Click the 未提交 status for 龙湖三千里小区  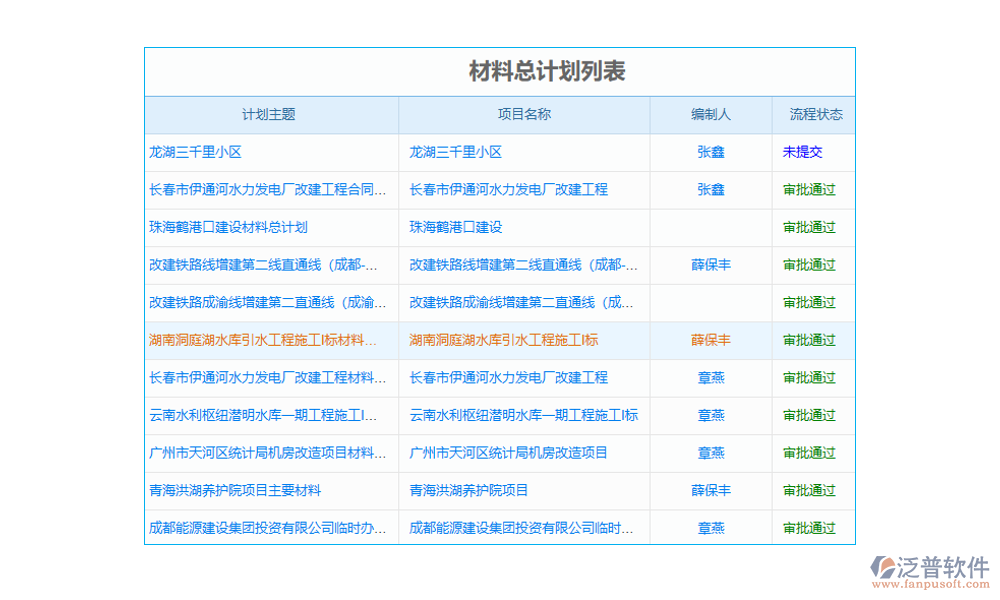click(x=810, y=152)
